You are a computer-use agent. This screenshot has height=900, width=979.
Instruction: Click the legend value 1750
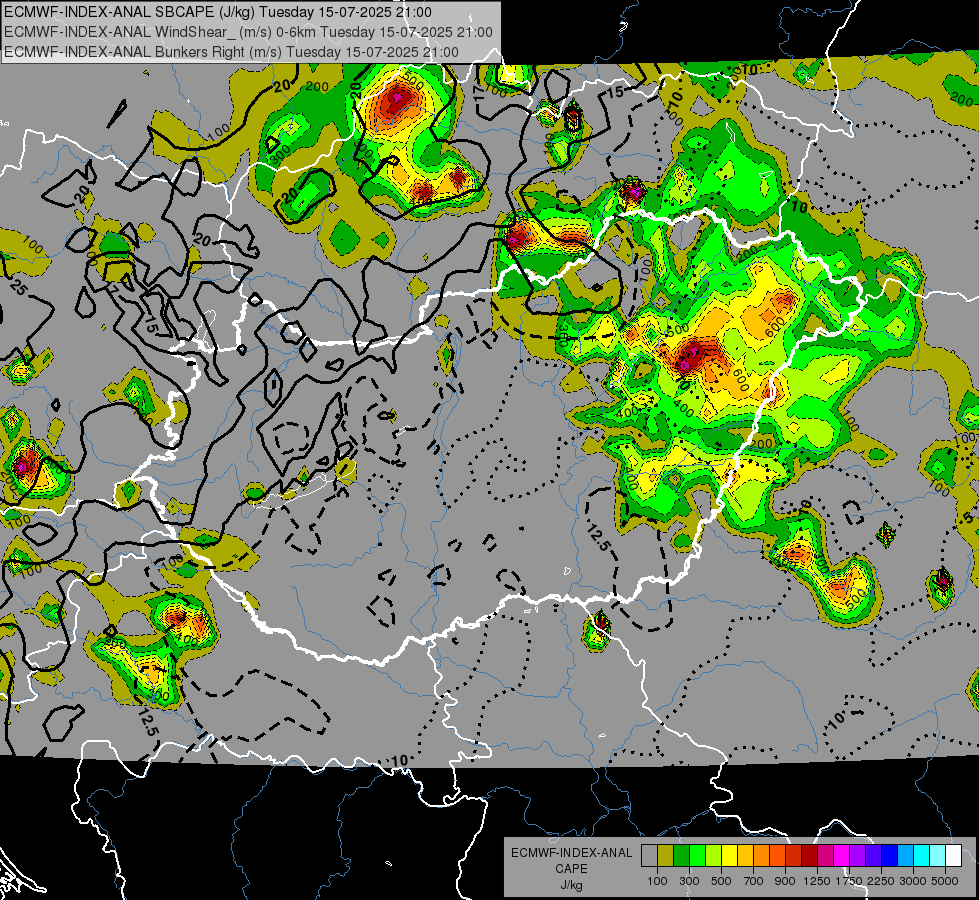[849, 881]
